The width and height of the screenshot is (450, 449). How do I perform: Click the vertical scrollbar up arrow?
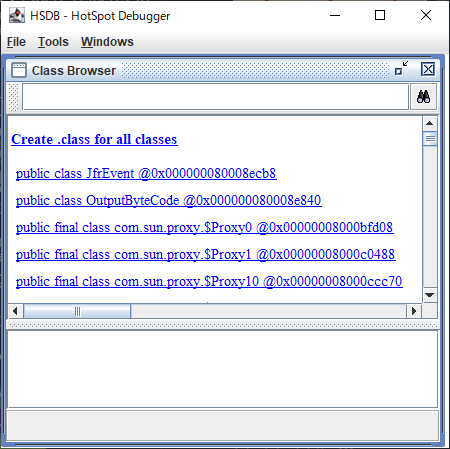(x=430, y=123)
